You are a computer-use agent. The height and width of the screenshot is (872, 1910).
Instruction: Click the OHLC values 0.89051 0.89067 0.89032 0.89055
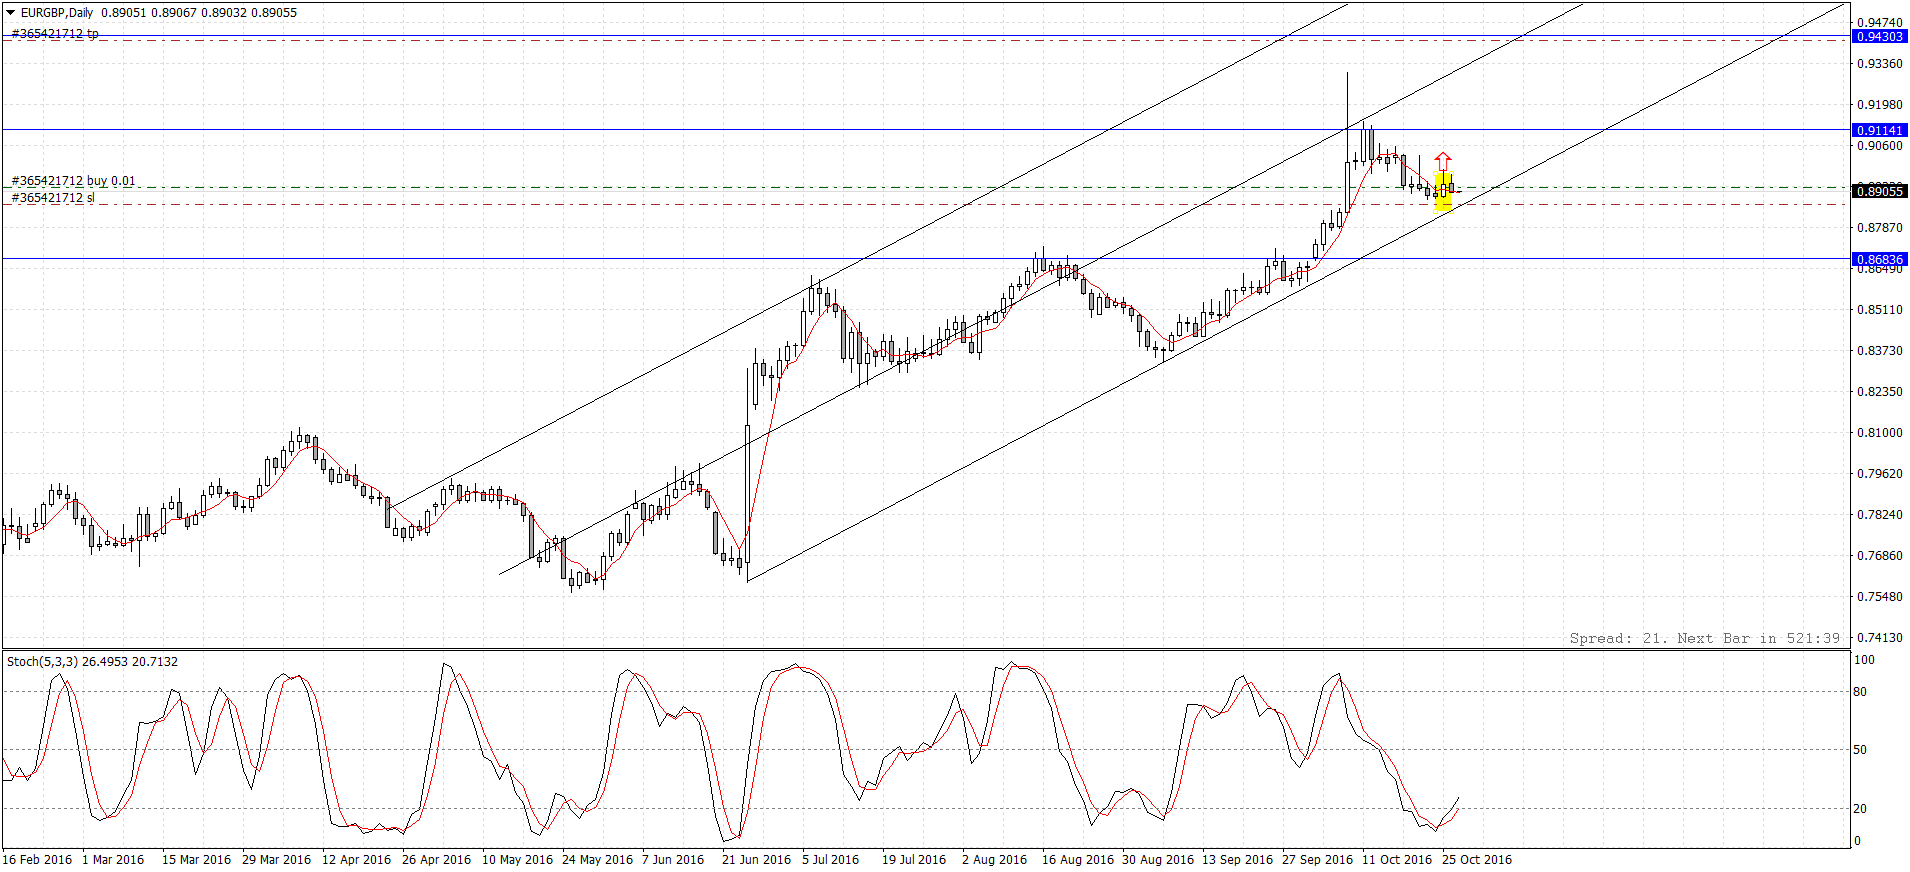[199, 13]
